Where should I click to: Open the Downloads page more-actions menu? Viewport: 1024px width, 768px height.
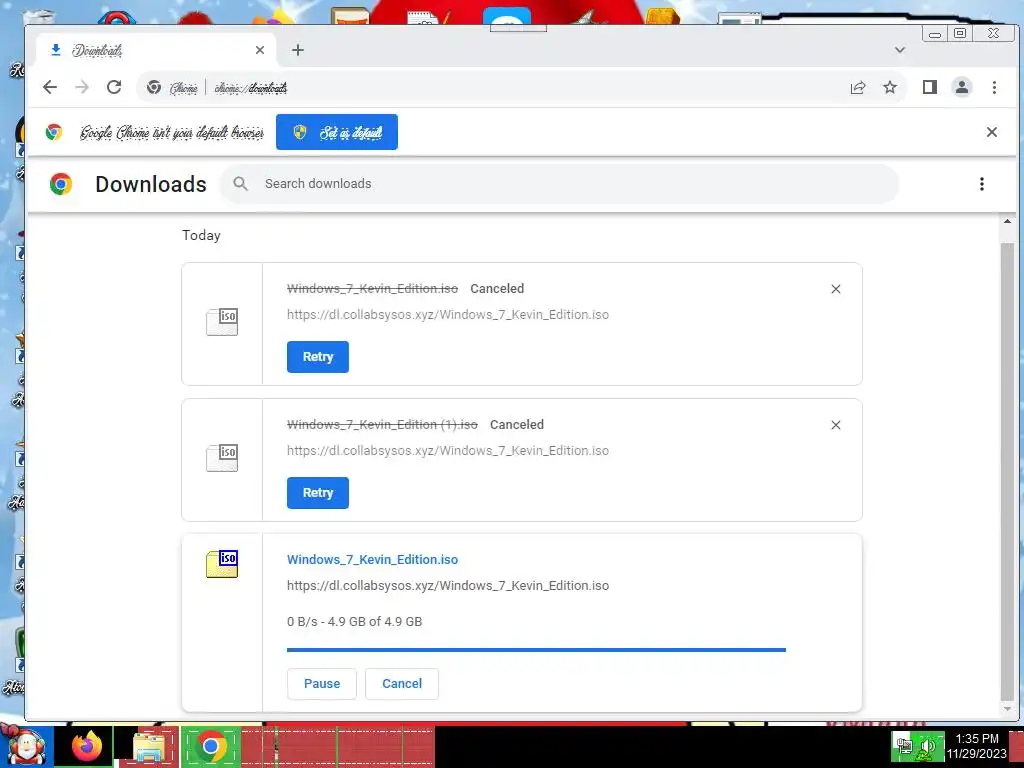[982, 184]
